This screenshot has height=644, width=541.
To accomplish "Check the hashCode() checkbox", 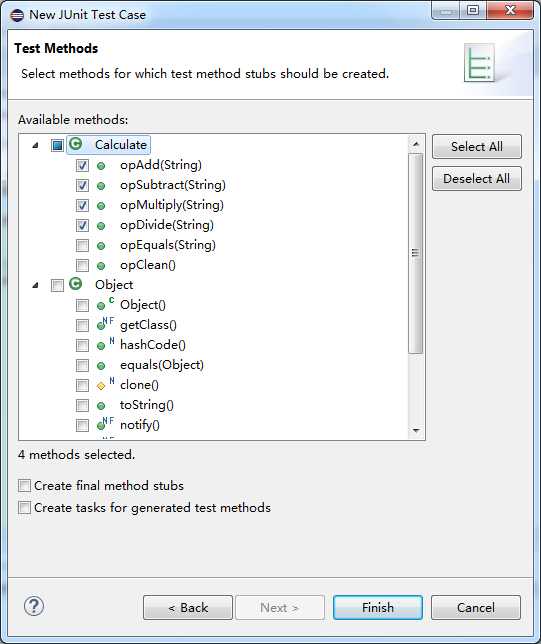I will (x=82, y=345).
